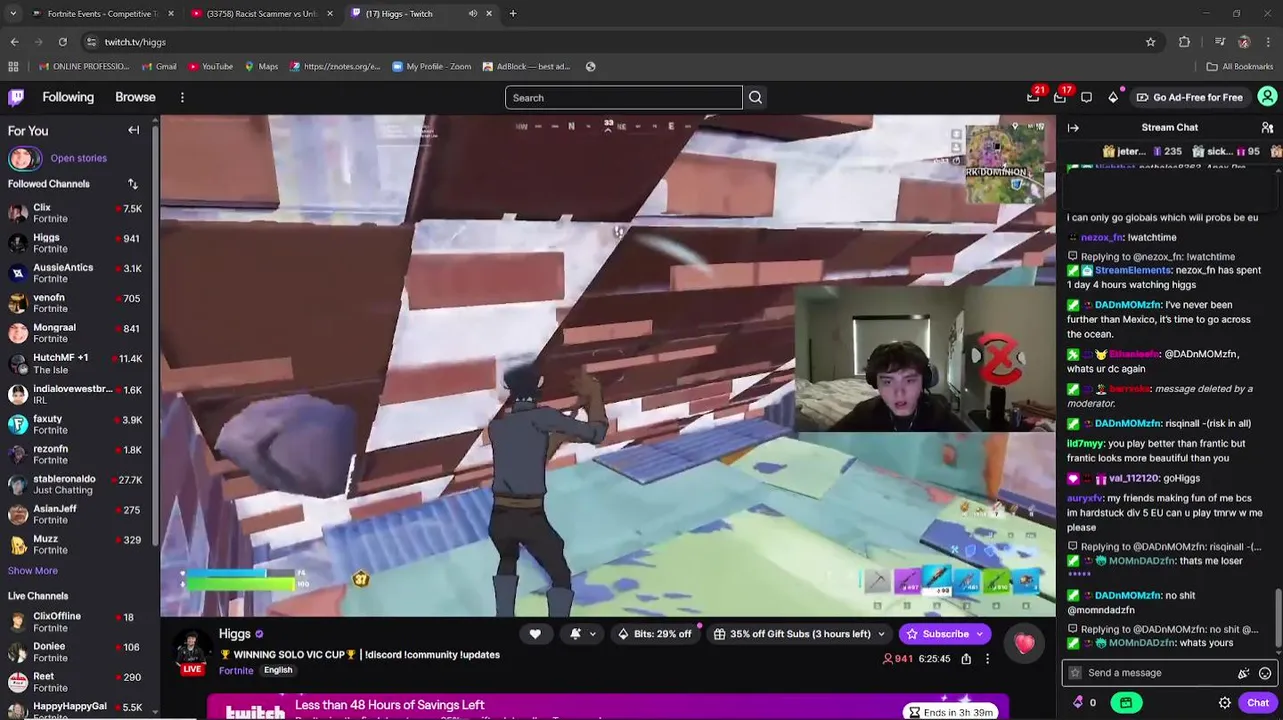Viewport: 1283px width, 720px height.
Task: Open the user profile avatar menu
Action: click(1267, 97)
